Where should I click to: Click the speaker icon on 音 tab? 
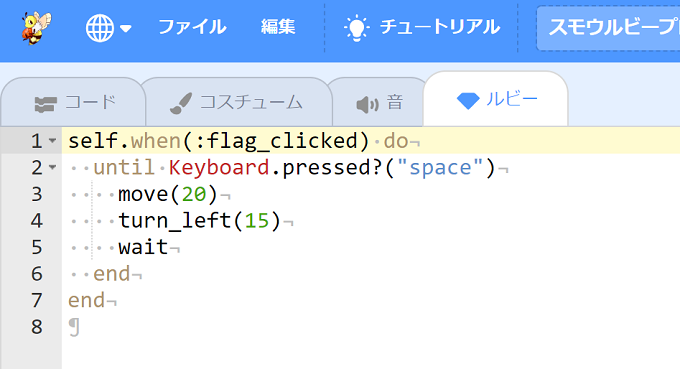click(x=367, y=104)
